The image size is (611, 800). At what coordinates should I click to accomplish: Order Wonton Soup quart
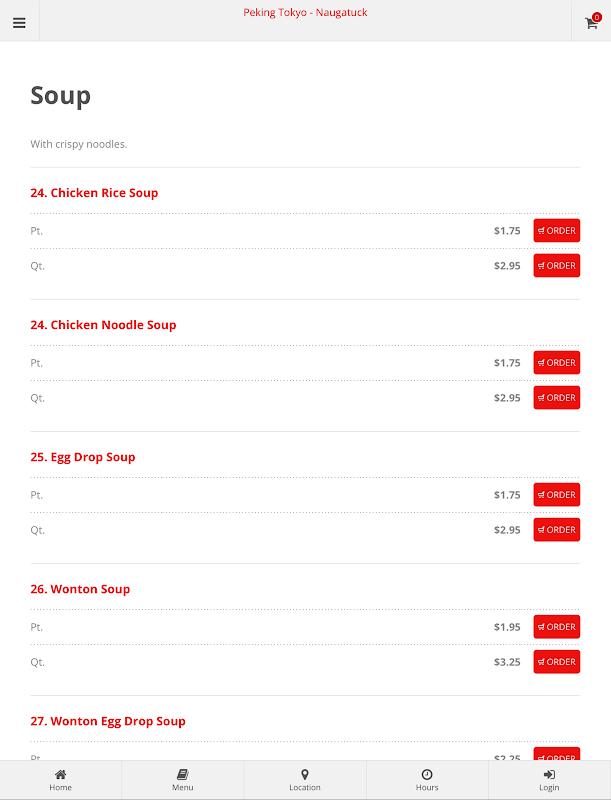[x=556, y=662]
